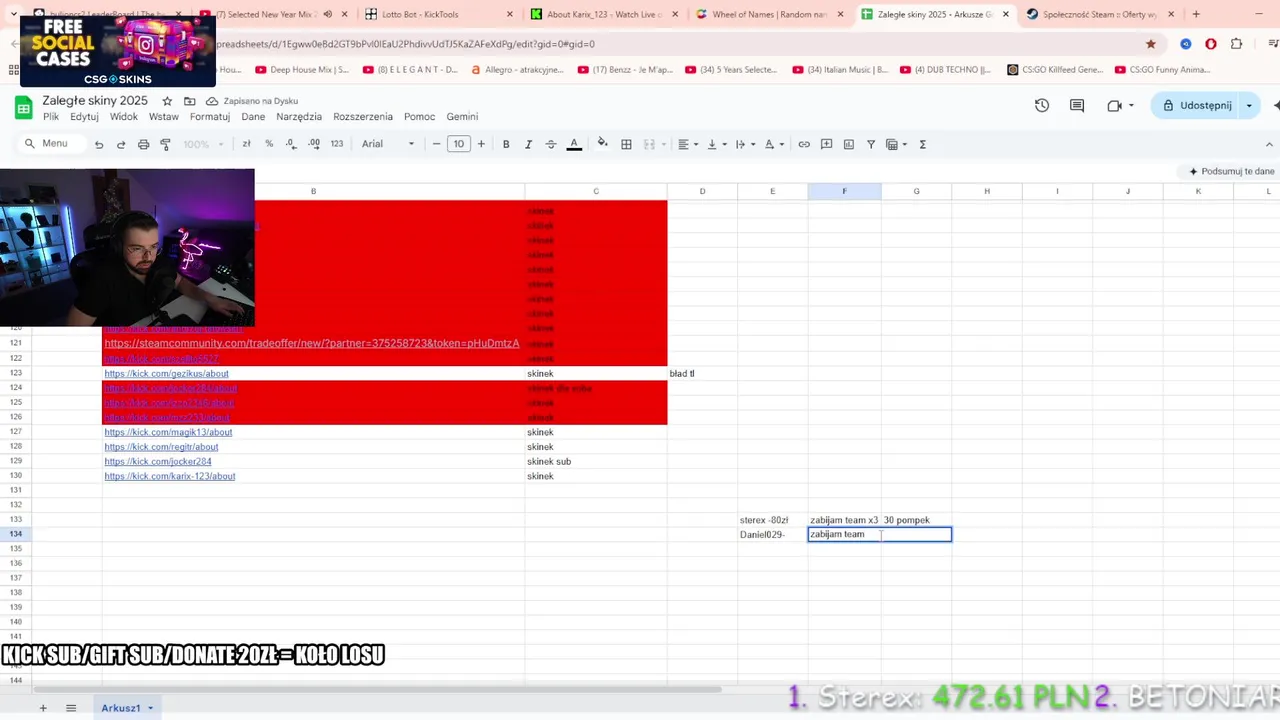
Task: Open the Narzędzia menu
Action: click(x=299, y=116)
